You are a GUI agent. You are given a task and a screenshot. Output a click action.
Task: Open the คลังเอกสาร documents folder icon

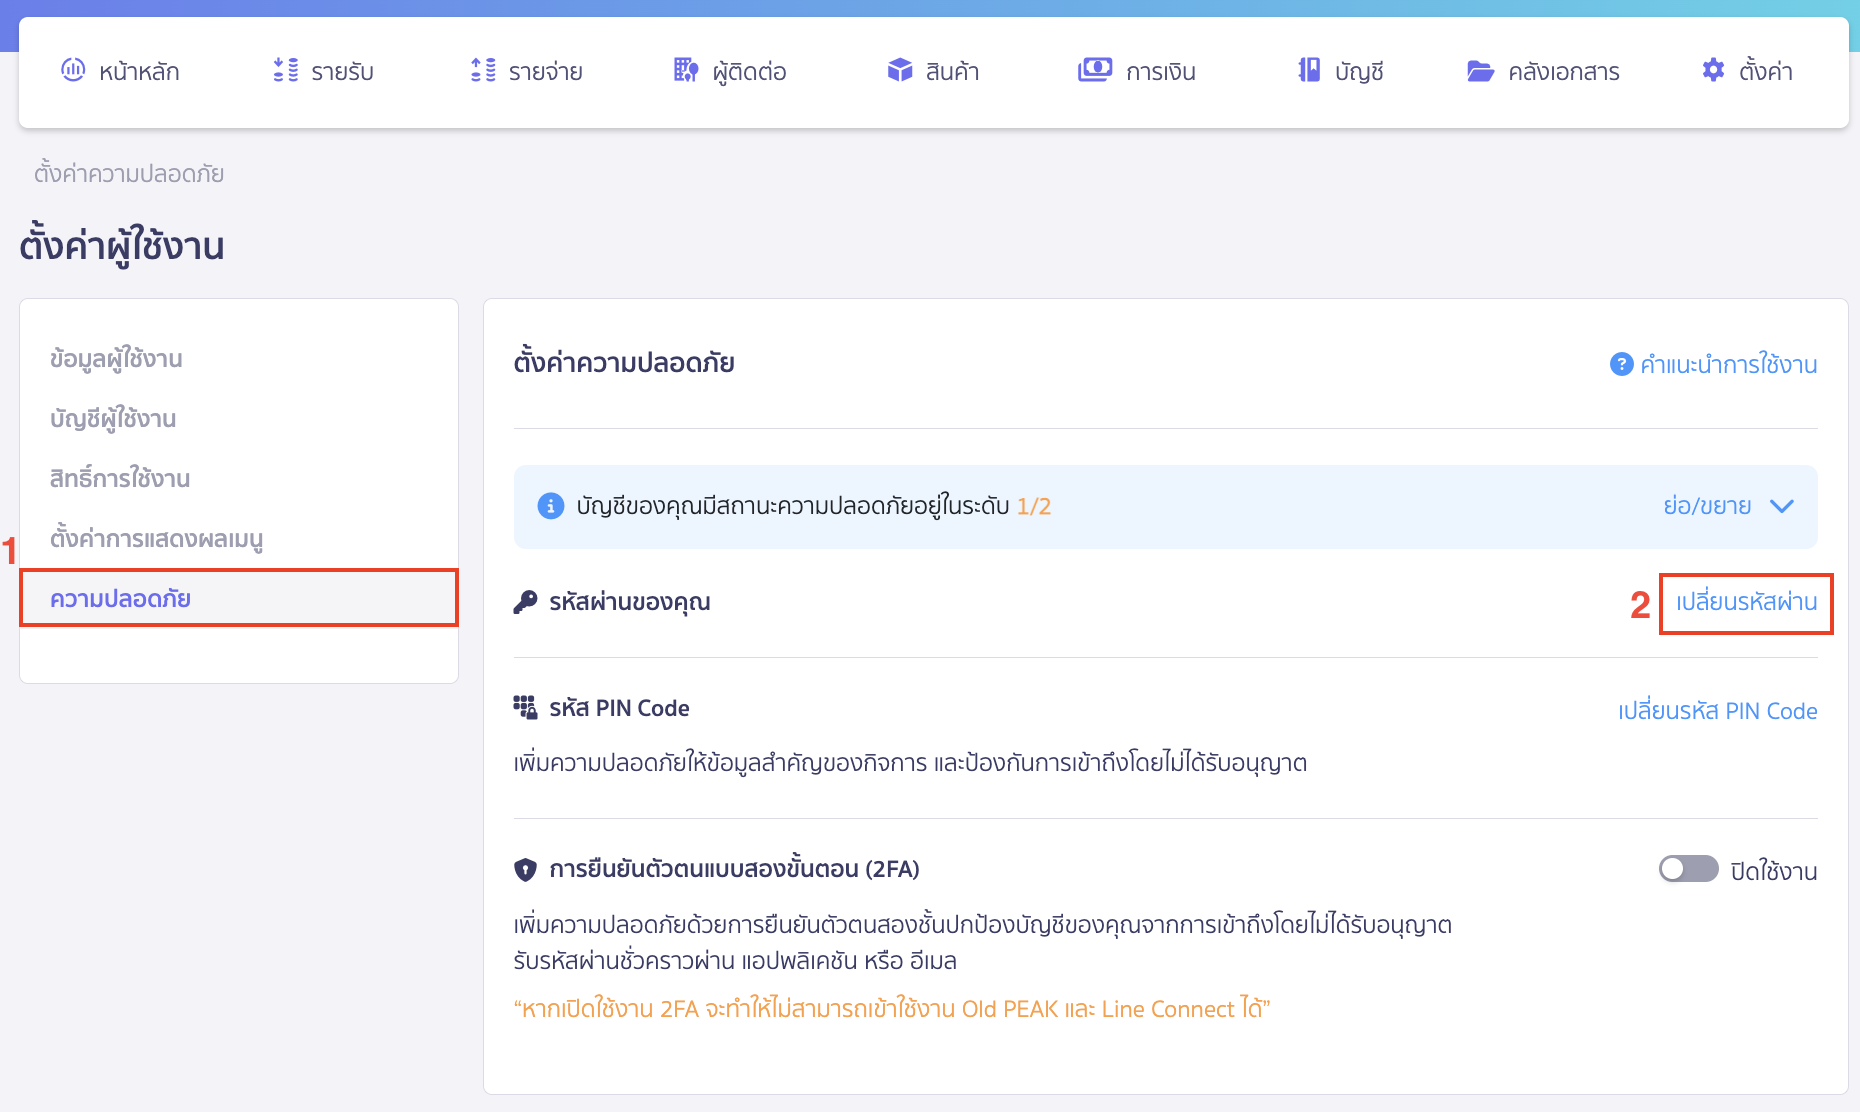(x=1481, y=70)
